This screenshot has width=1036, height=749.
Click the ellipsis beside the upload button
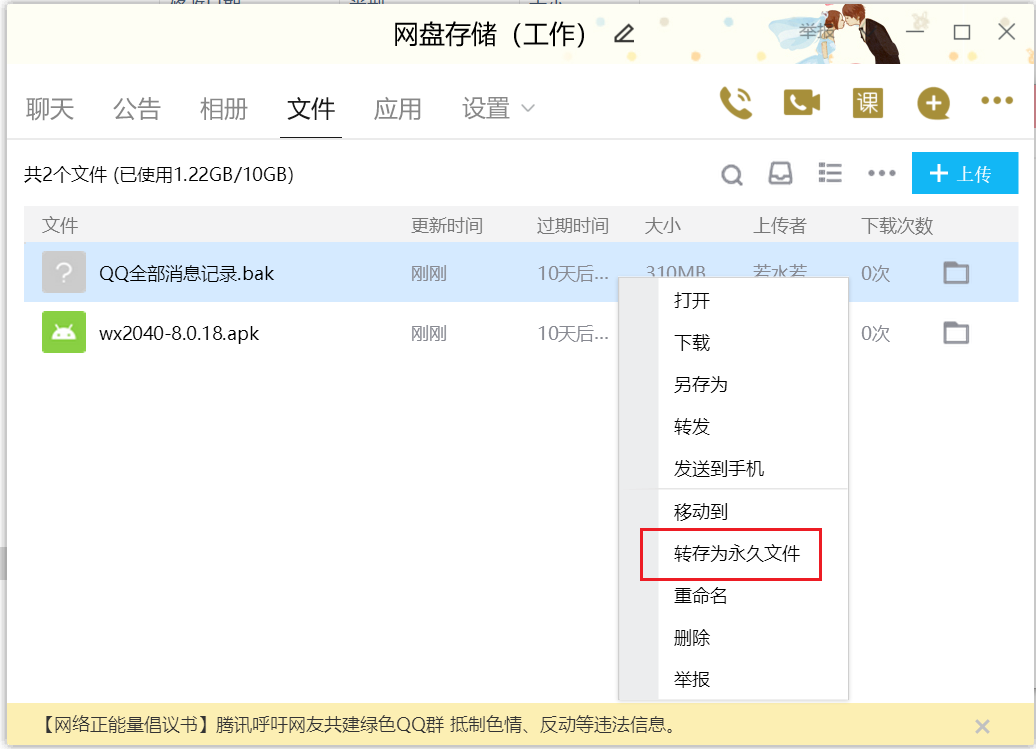click(x=881, y=173)
